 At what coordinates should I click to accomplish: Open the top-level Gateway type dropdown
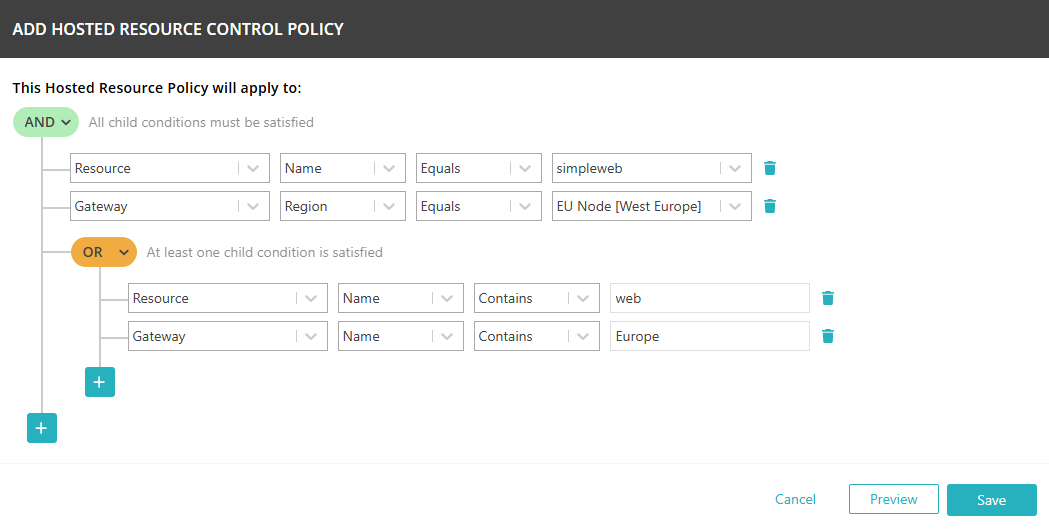coord(253,206)
